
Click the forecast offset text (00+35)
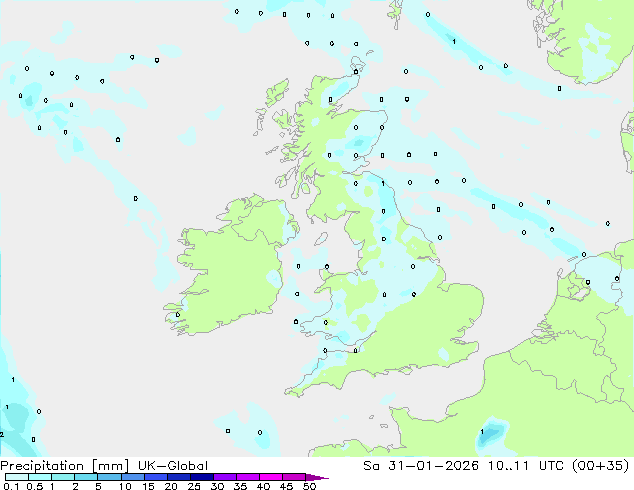600,466
